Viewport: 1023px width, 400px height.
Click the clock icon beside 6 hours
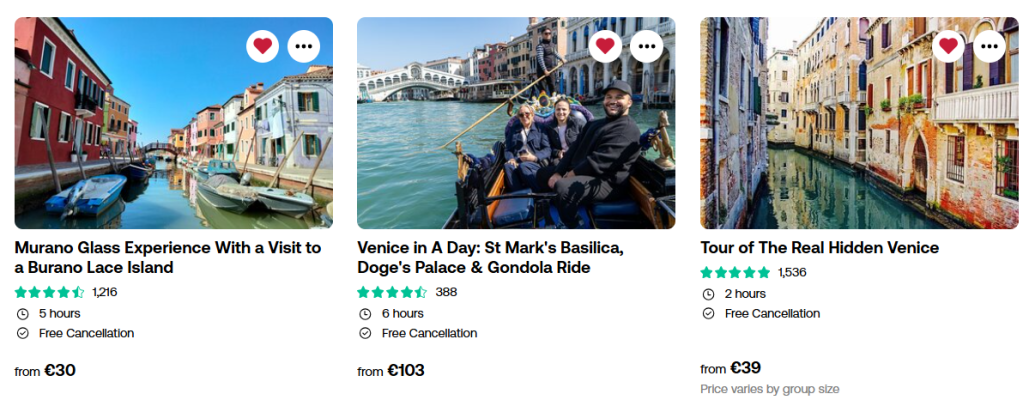[365, 313]
